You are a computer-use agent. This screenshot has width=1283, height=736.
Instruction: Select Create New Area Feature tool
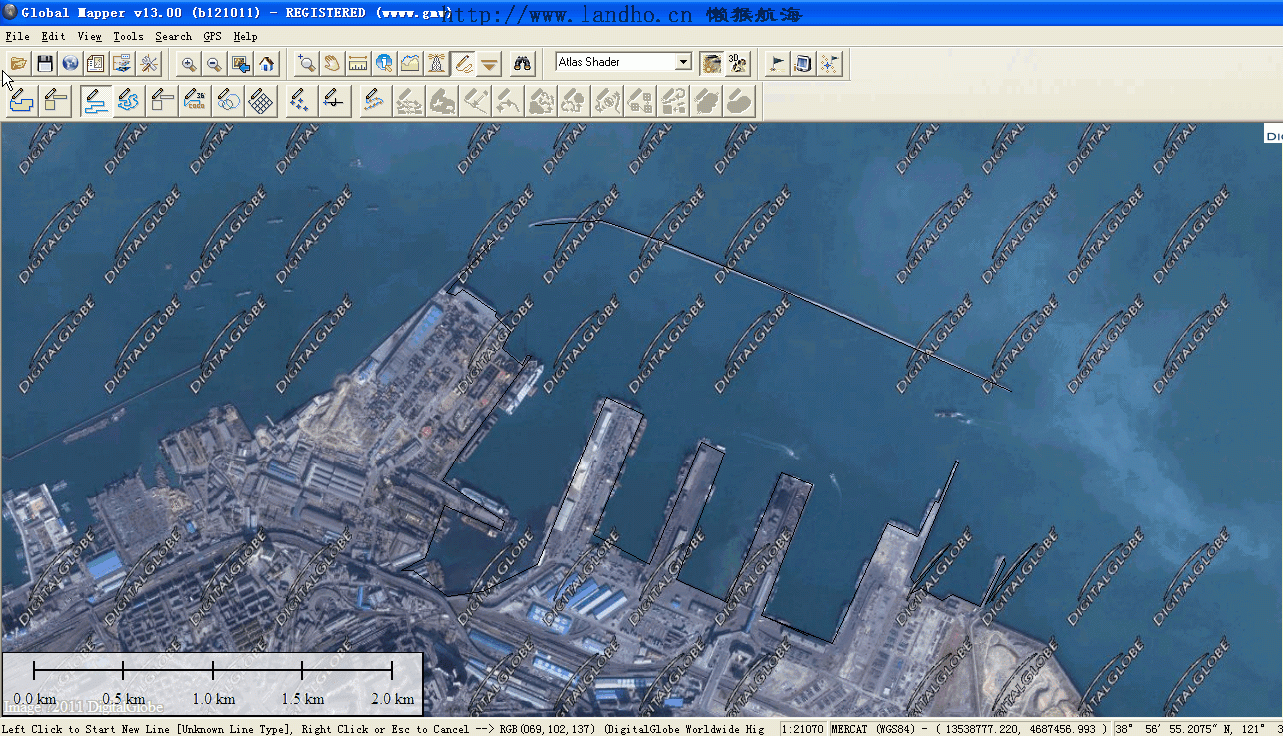(22, 101)
